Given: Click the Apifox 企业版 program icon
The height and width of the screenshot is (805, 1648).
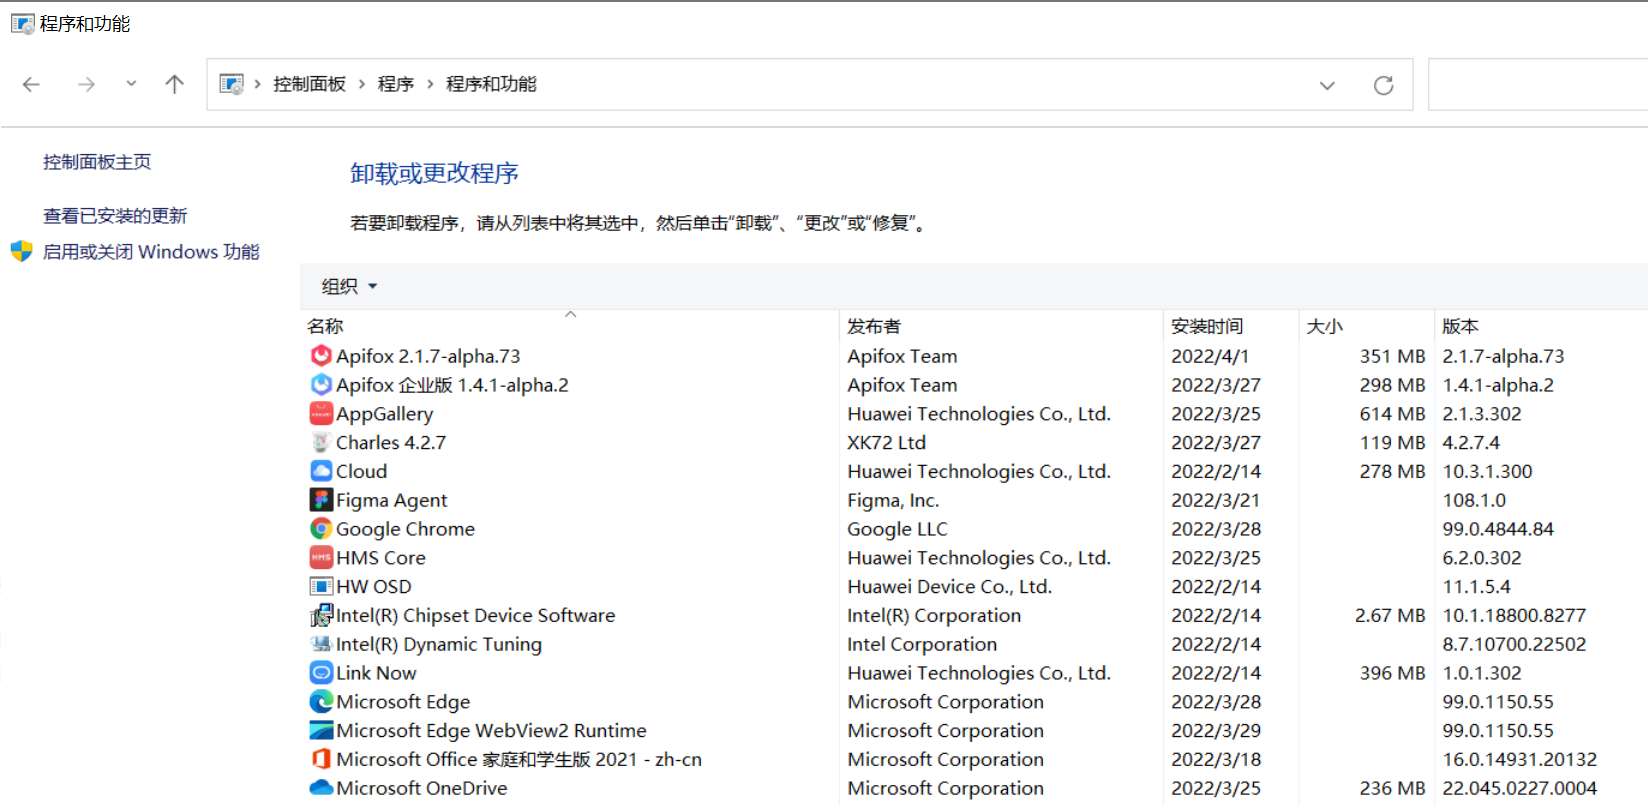Looking at the screenshot, I should click(x=321, y=385).
